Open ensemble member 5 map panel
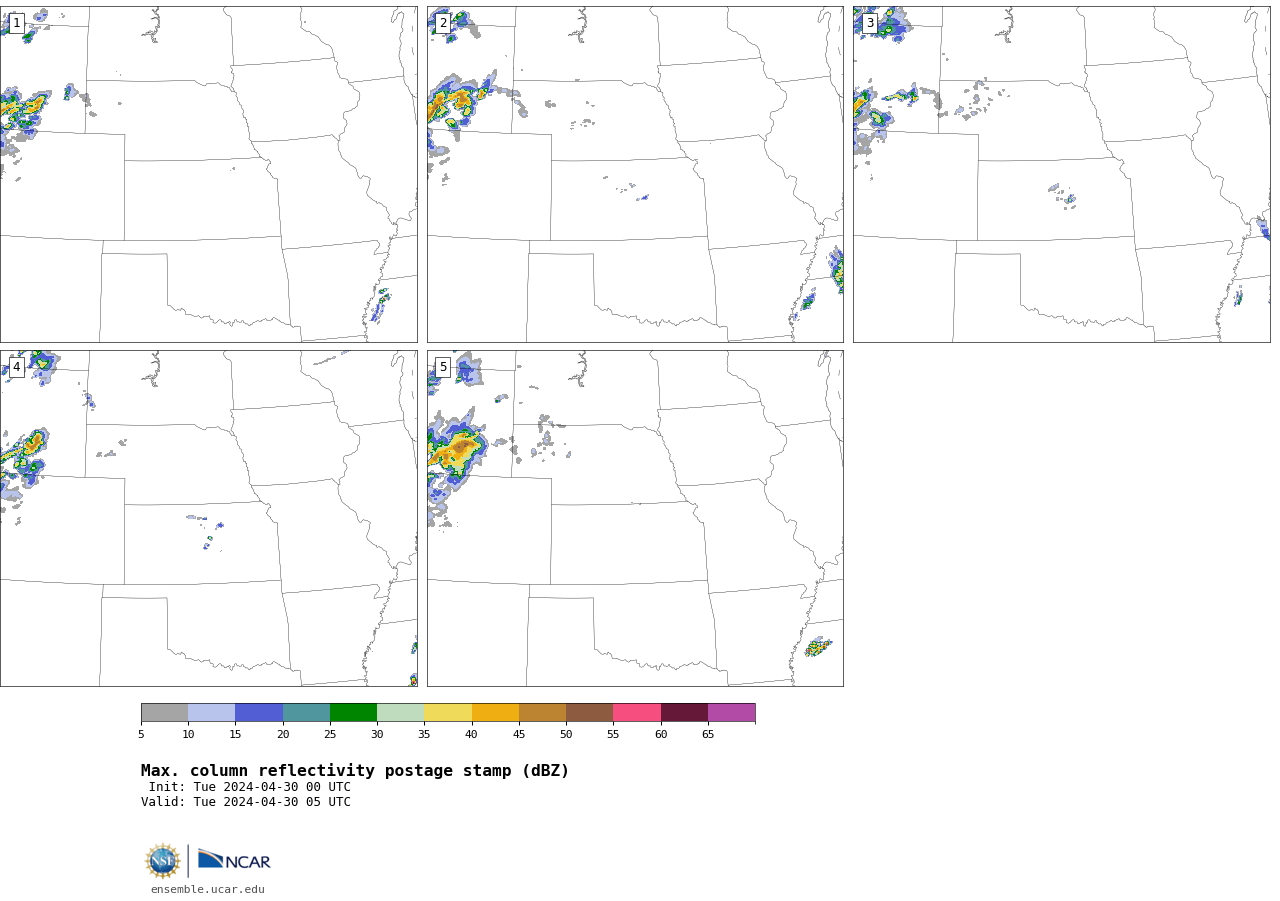1280x901 pixels. pos(635,518)
